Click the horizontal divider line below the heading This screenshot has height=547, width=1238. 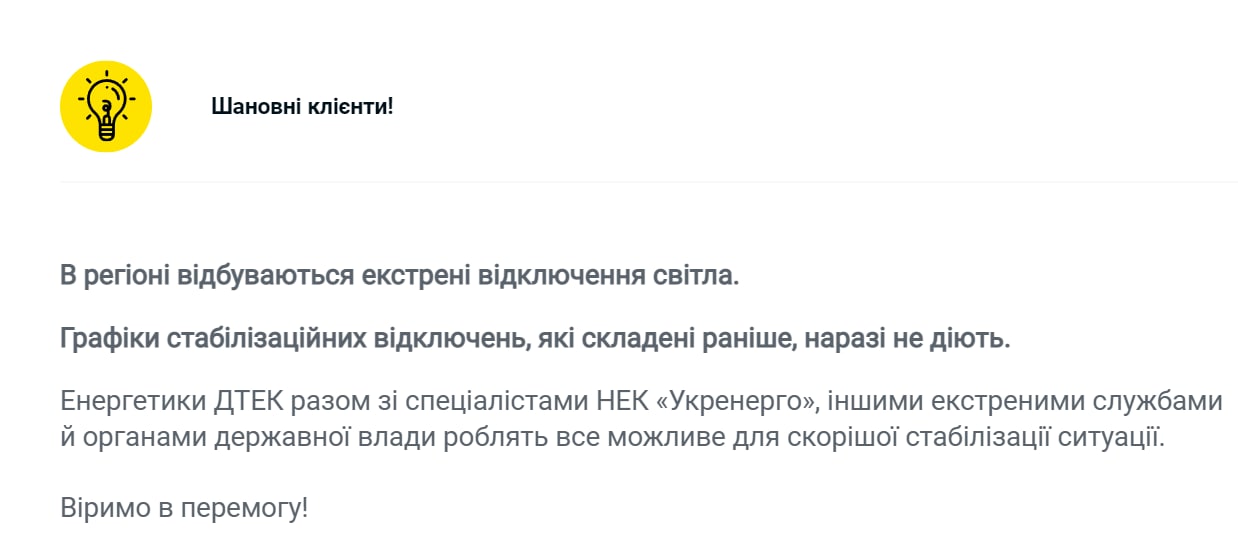point(648,182)
